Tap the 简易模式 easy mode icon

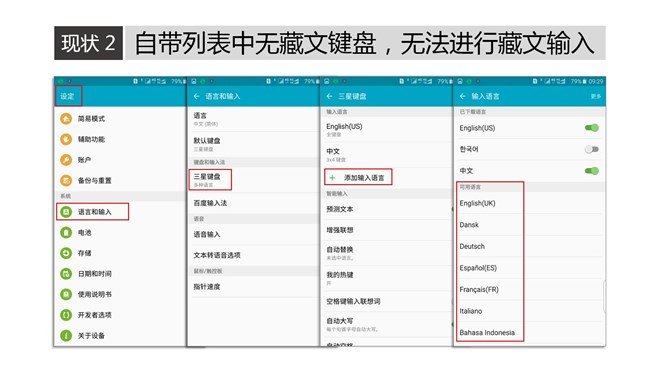click(x=66, y=119)
